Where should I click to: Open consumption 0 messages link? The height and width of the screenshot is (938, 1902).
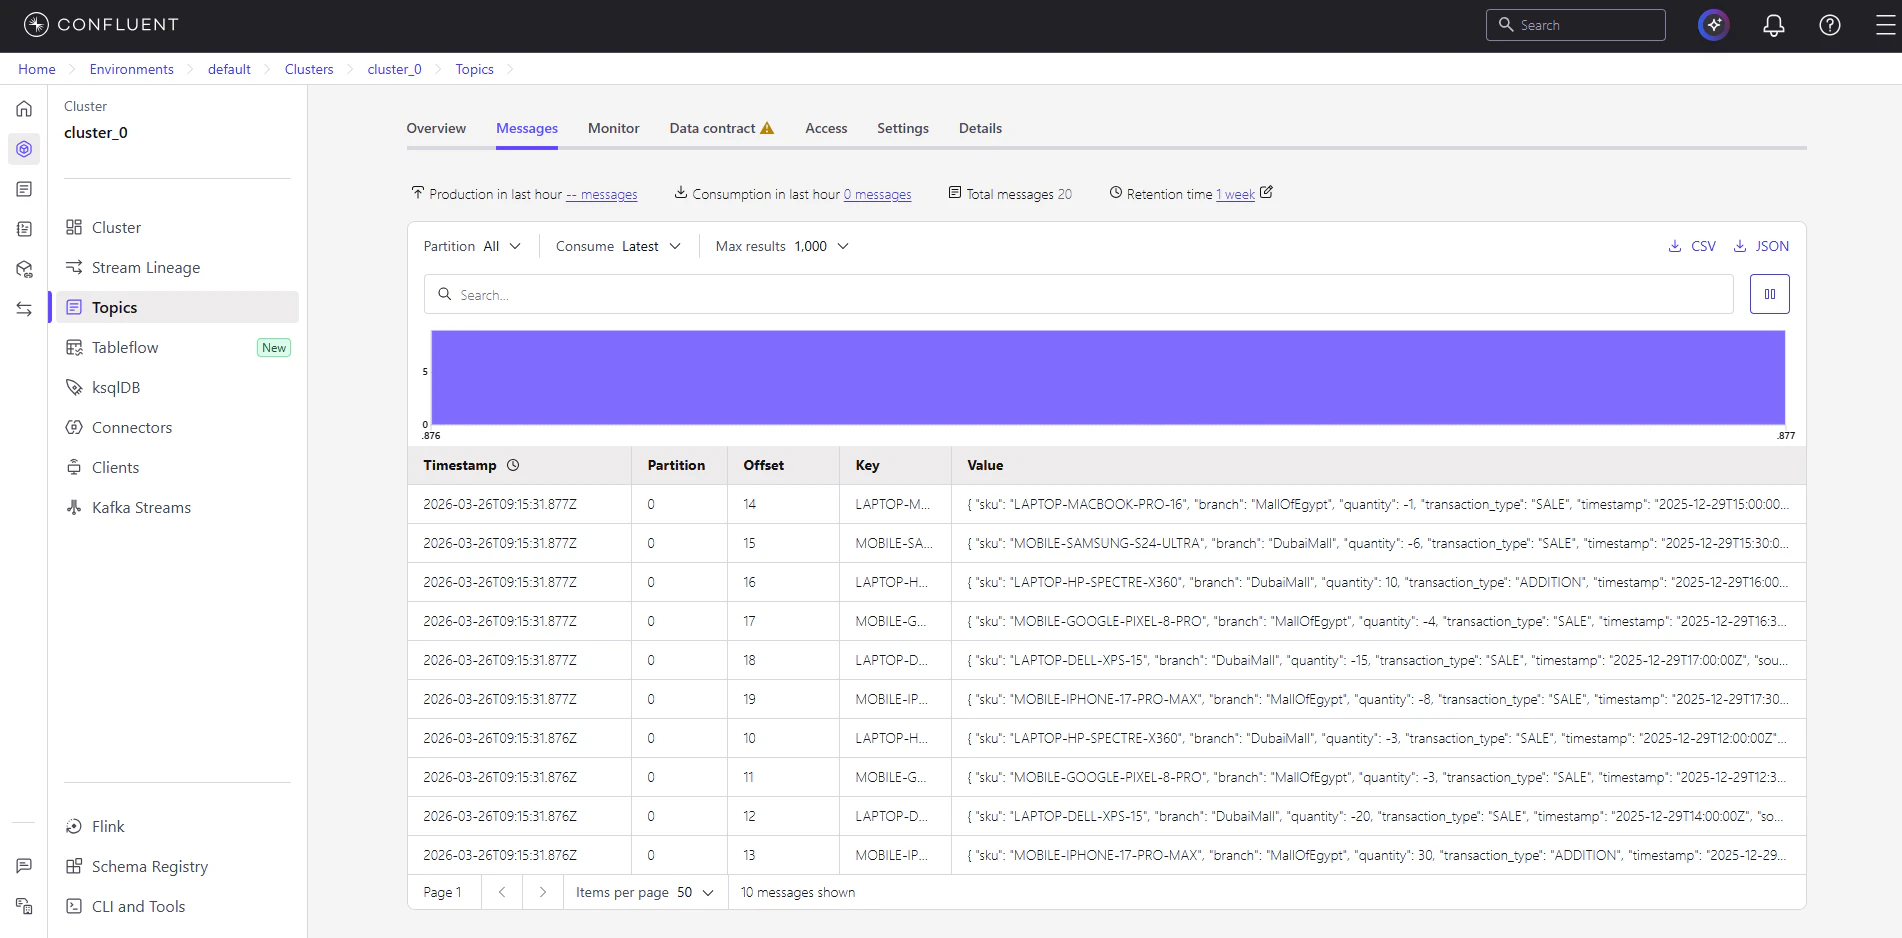877,194
